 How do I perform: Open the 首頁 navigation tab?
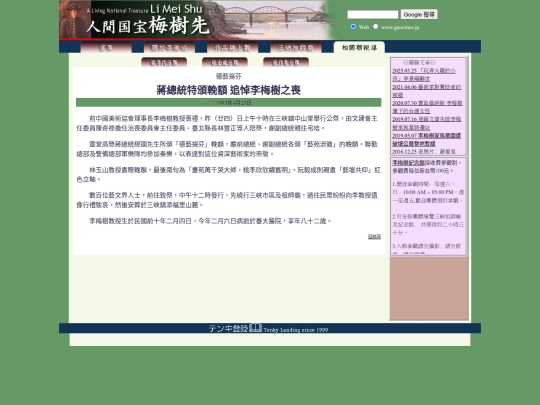(x=106, y=48)
